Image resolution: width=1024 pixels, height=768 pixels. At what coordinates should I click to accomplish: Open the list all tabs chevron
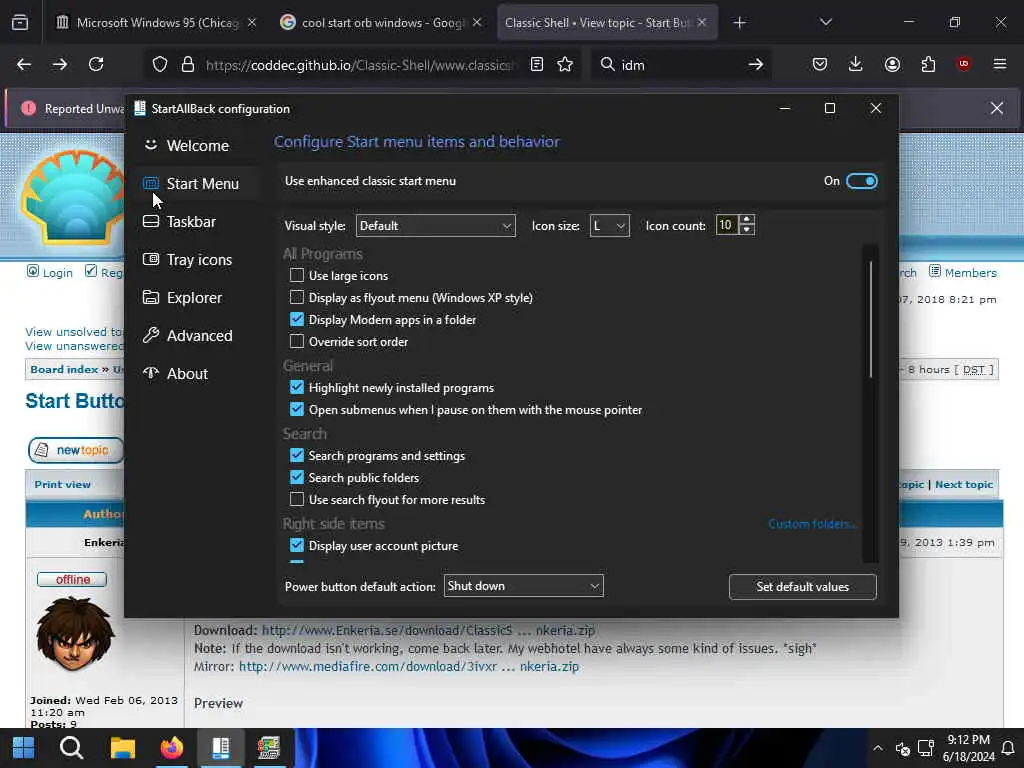pyautogui.click(x=825, y=22)
